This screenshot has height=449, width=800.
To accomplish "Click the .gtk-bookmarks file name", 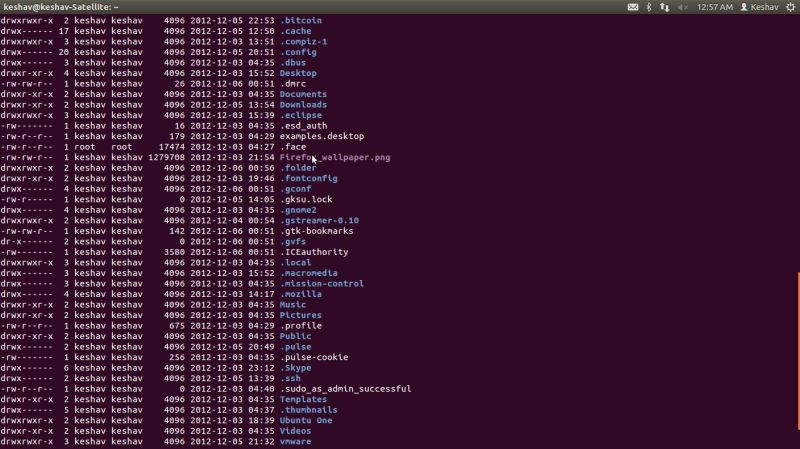I will (x=316, y=231).
